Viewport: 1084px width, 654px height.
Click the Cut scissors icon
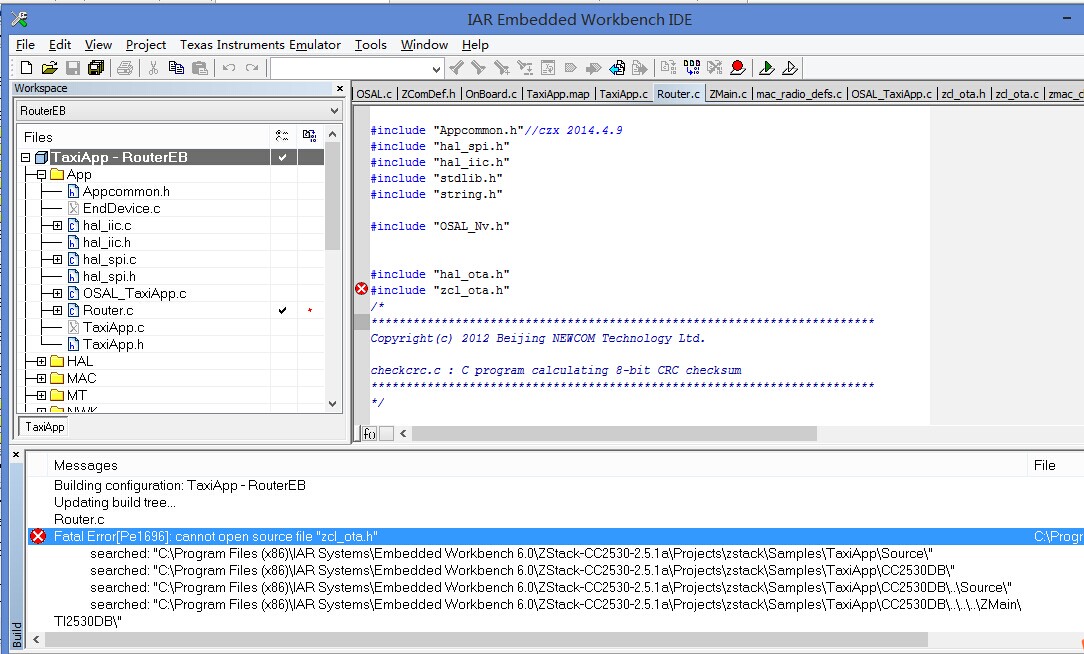pyautogui.click(x=153, y=68)
